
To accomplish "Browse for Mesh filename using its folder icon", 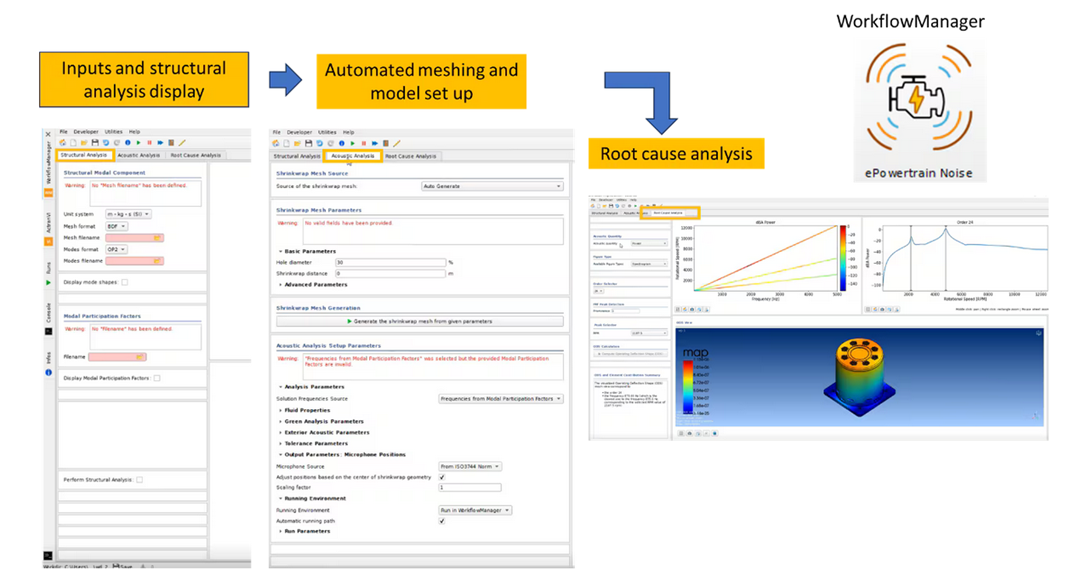I will (x=158, y=238).
